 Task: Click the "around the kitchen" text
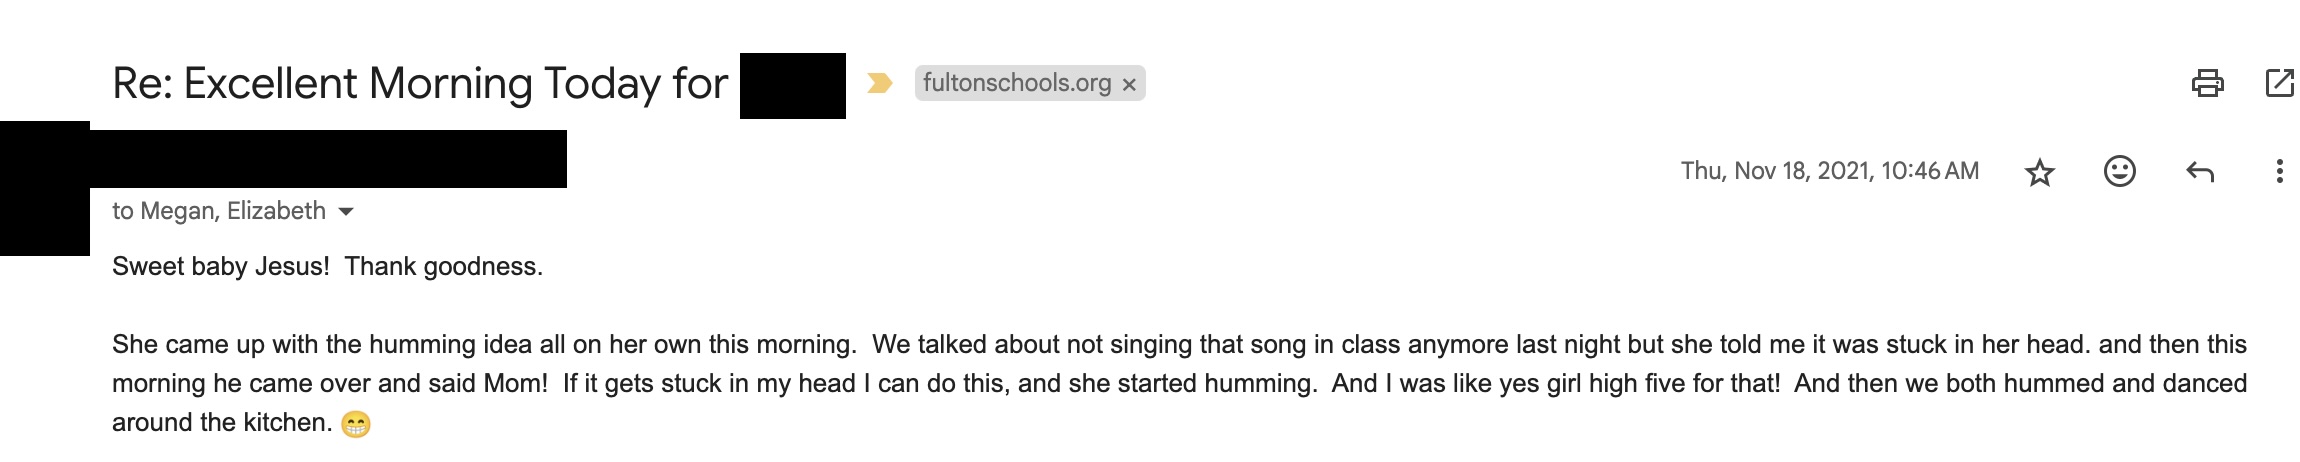(x=221, y=423)
